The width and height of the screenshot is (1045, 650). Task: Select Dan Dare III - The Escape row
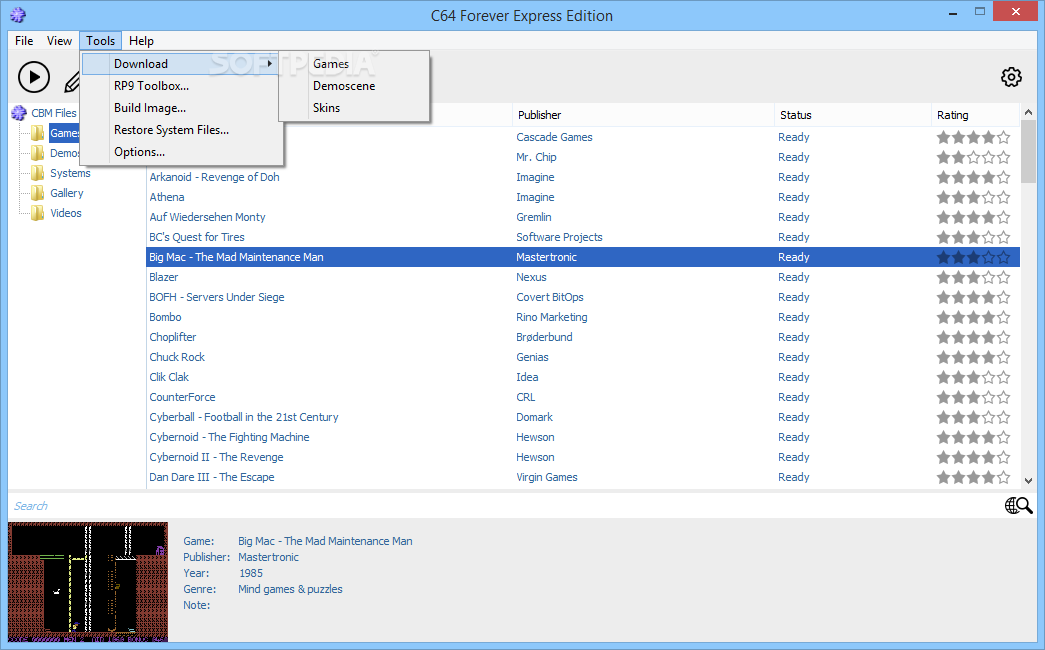click(582, 477)
